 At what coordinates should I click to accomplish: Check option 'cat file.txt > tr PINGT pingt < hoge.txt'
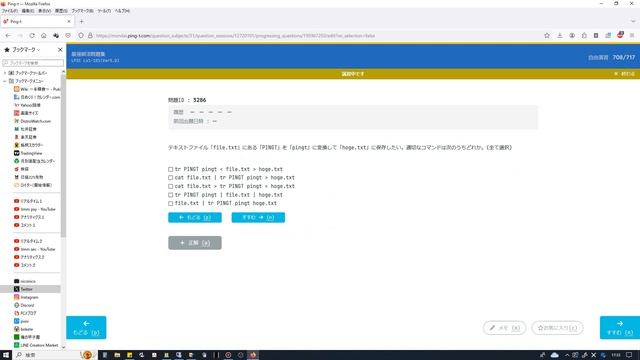(171, 186)
